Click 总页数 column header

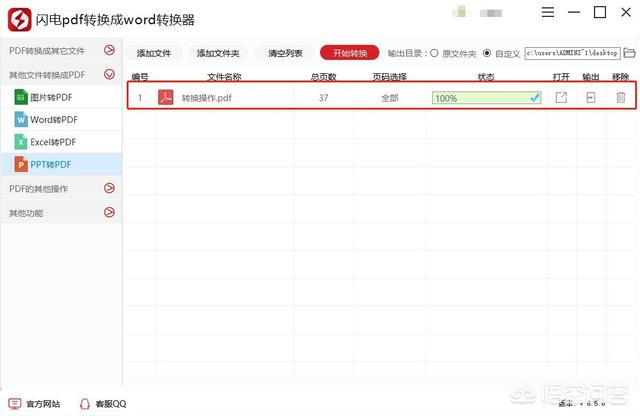coord(324,76)
